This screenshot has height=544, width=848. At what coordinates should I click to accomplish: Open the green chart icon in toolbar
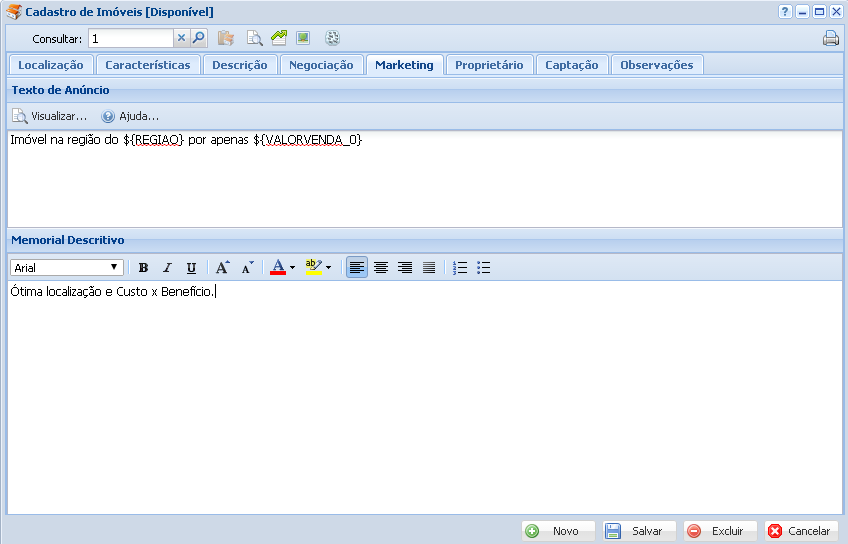click(279, 38)
